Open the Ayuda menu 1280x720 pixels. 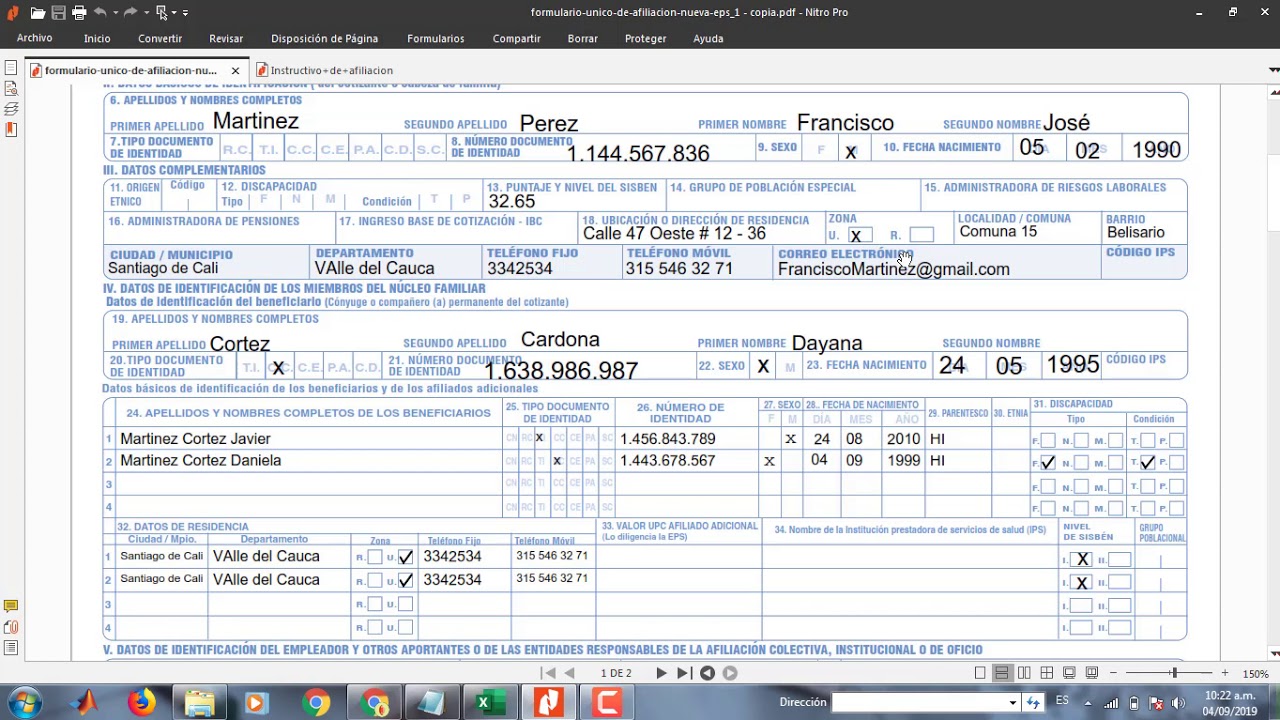click(708, 38)
